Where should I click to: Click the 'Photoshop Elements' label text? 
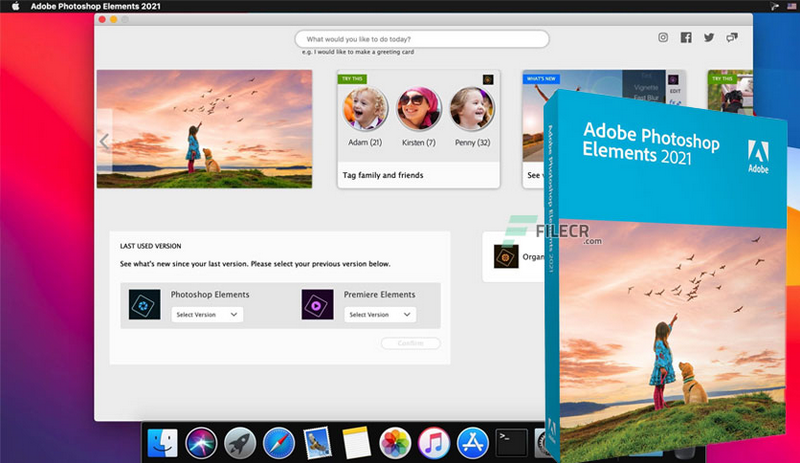click(x=210, y=295)
